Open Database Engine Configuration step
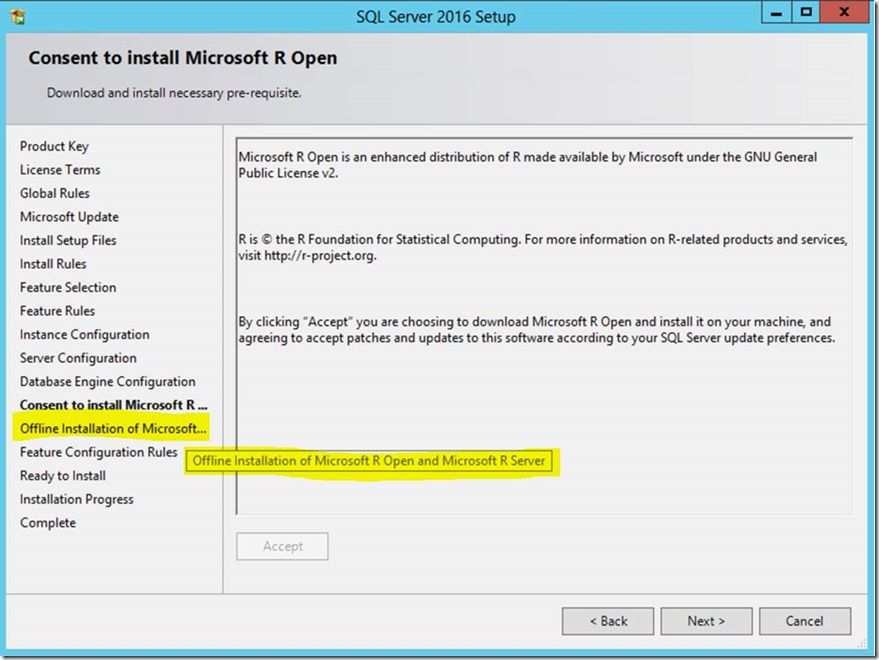Image resolution: width=879 pixels, height=660 pixels. [x=108, y=382]
